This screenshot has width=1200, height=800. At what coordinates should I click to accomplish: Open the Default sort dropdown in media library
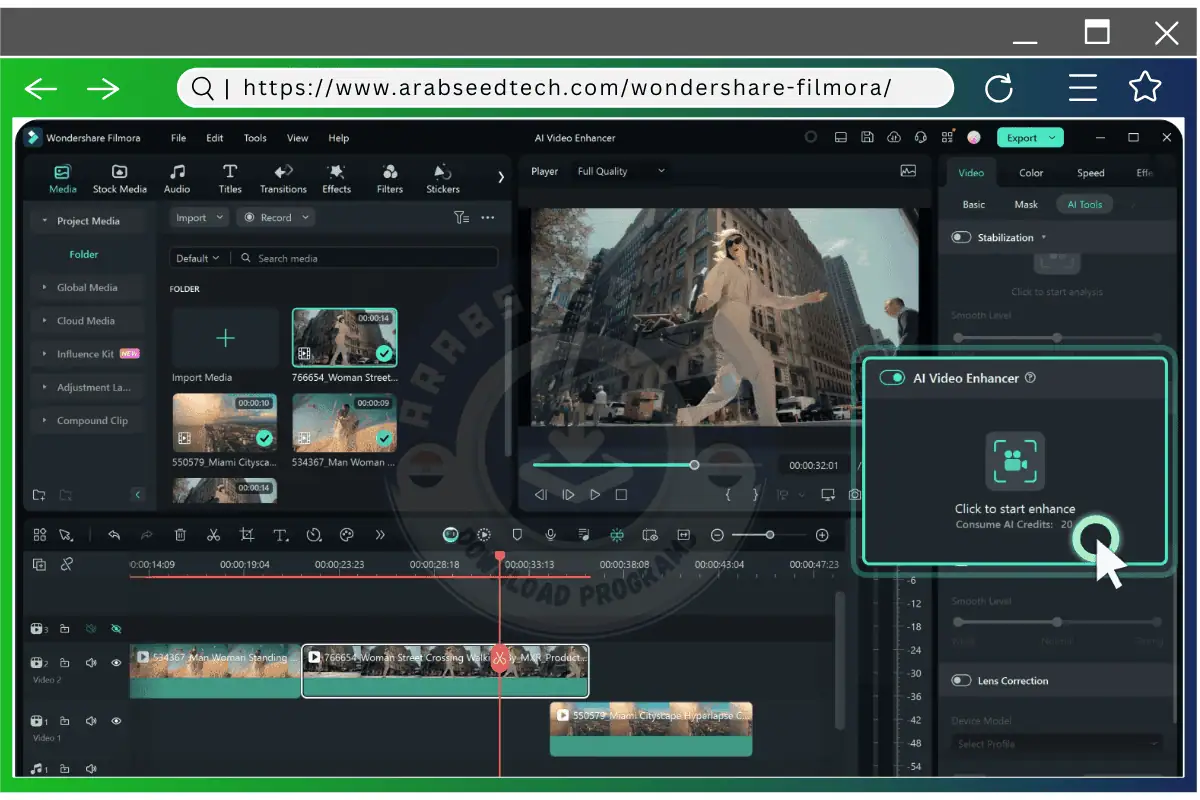click(x=198, y=257)
